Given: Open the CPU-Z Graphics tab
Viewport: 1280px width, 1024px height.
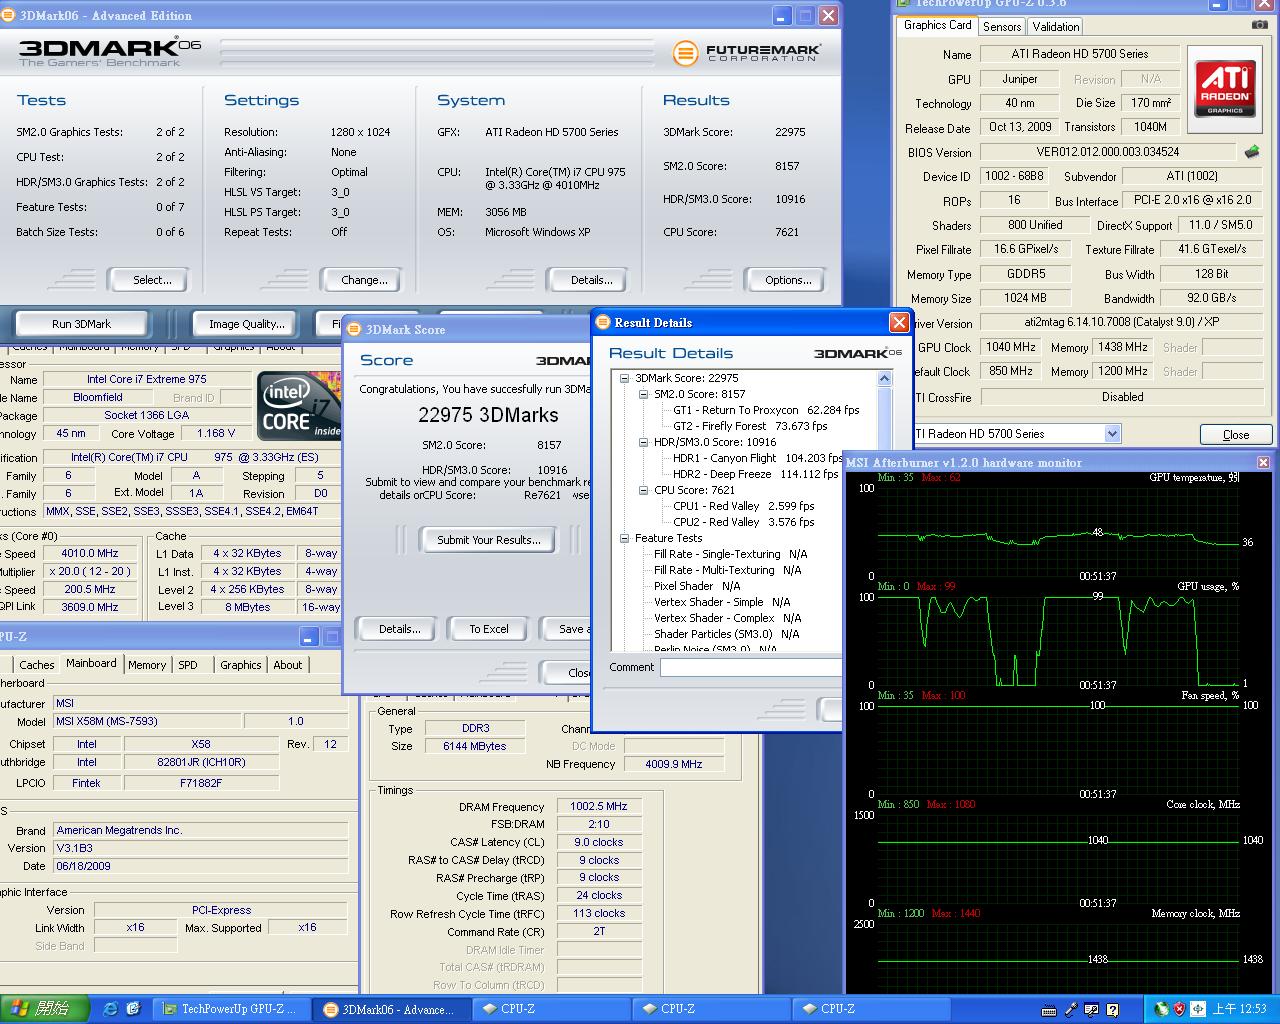Looking at the screenshot, I should pyautogui.click(x=241, y=665).
